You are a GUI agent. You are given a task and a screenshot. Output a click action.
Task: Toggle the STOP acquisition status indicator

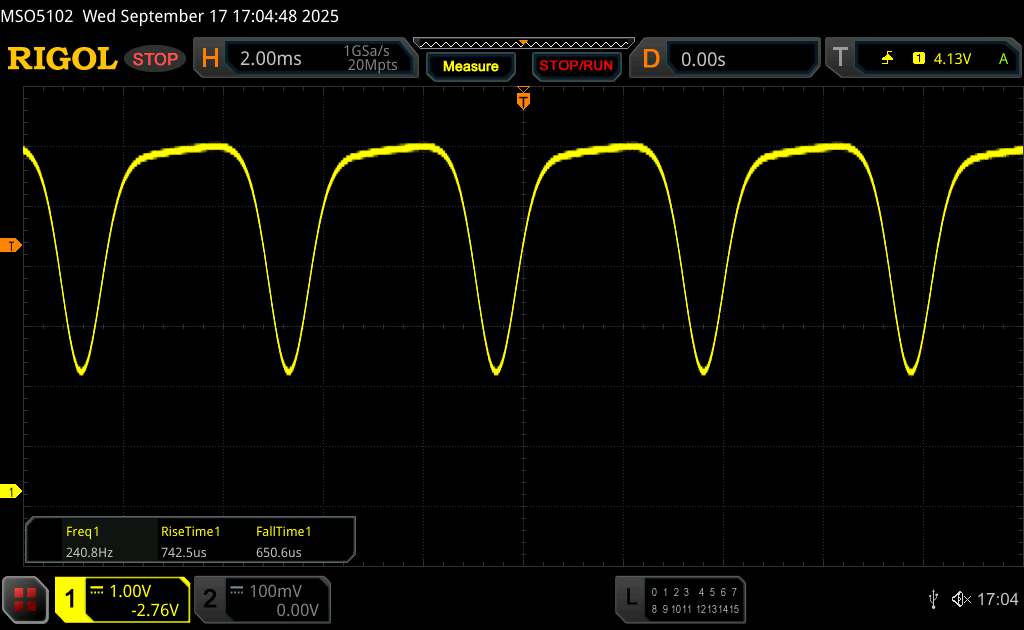[x=156, y=59]
